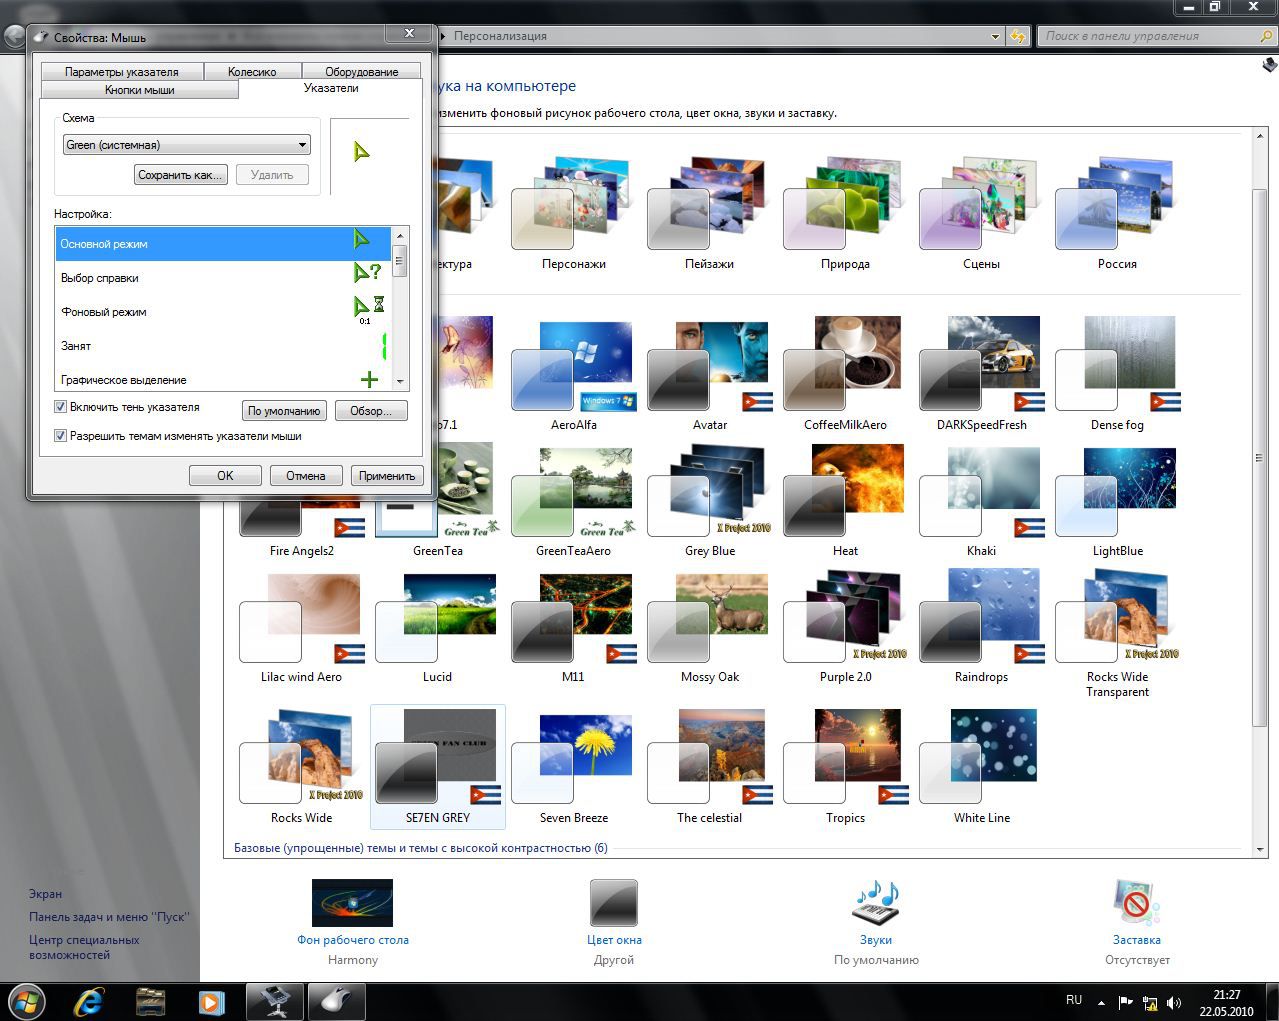Expand the Green (системная) scheme dropdown

pyautogui.click(x=302, y=145)
